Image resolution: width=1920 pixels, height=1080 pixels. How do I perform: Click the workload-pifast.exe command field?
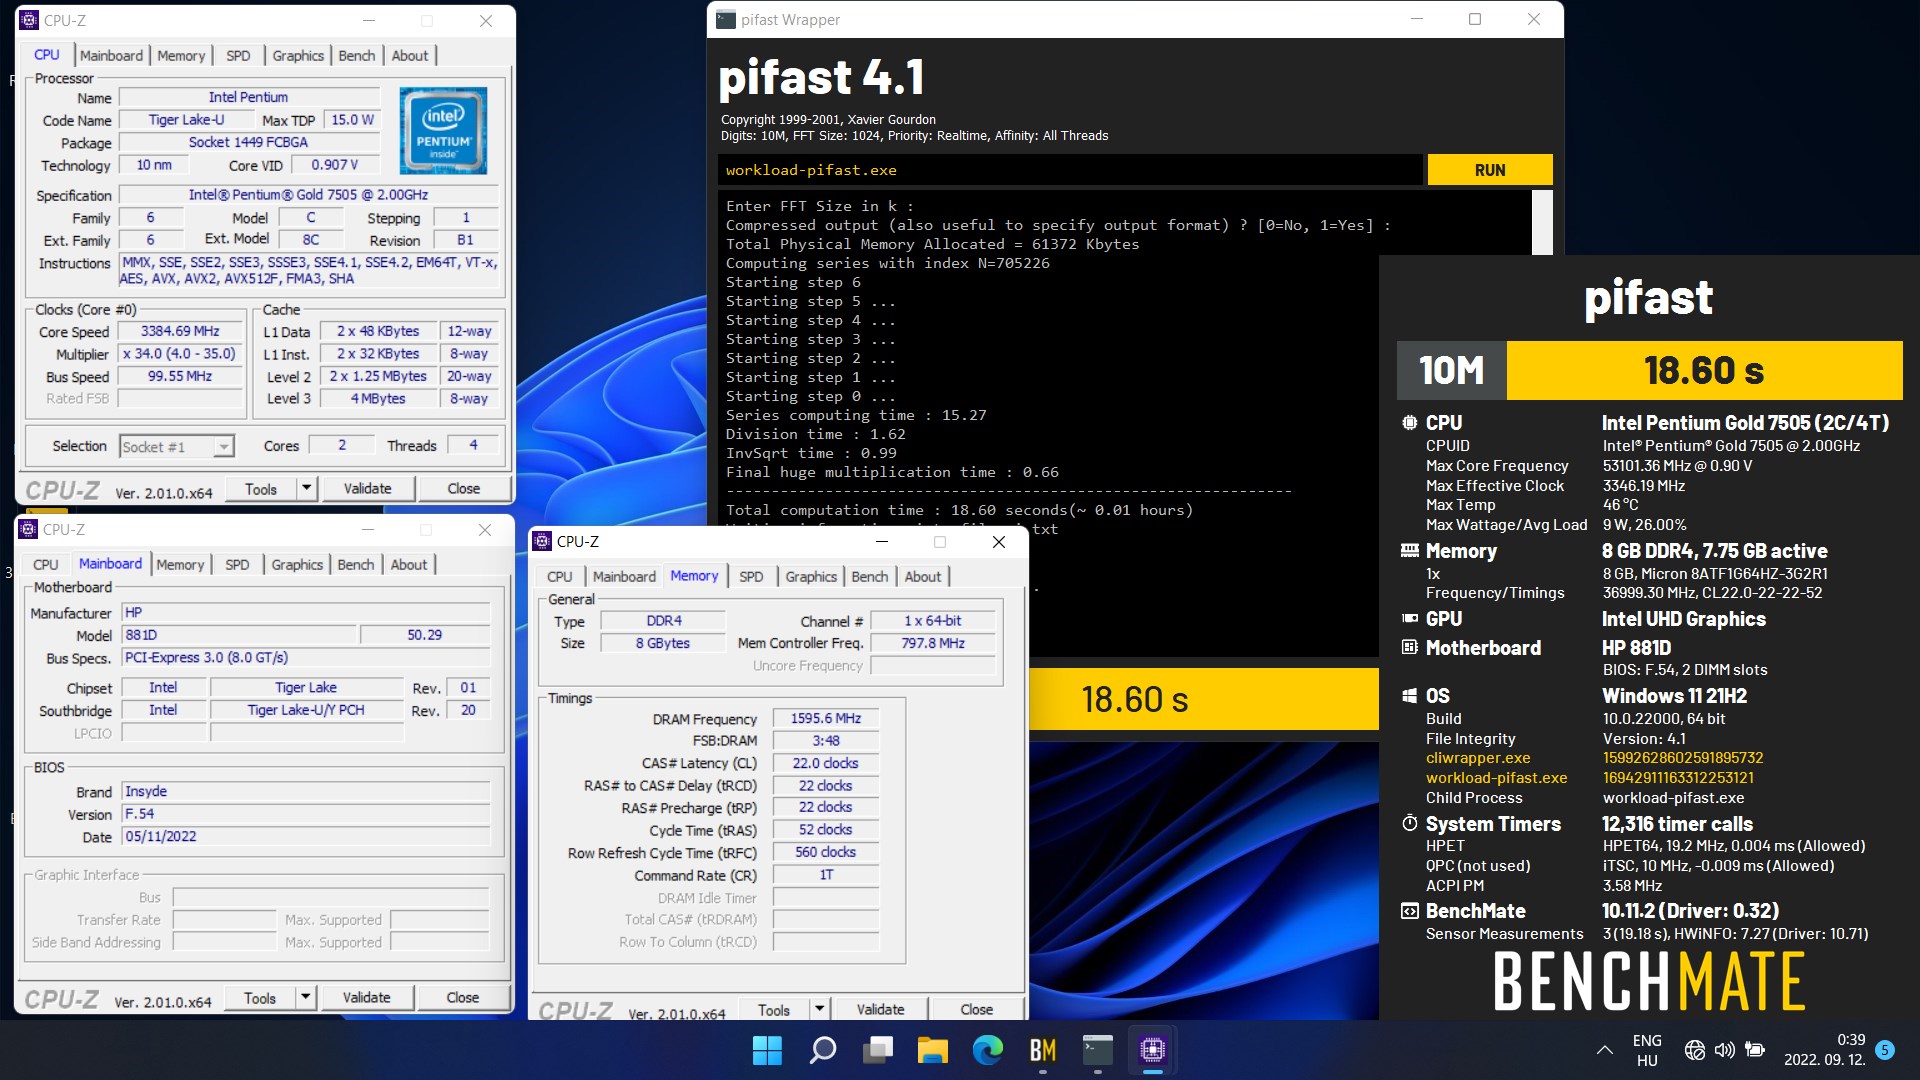click(x=1070, y=170)
